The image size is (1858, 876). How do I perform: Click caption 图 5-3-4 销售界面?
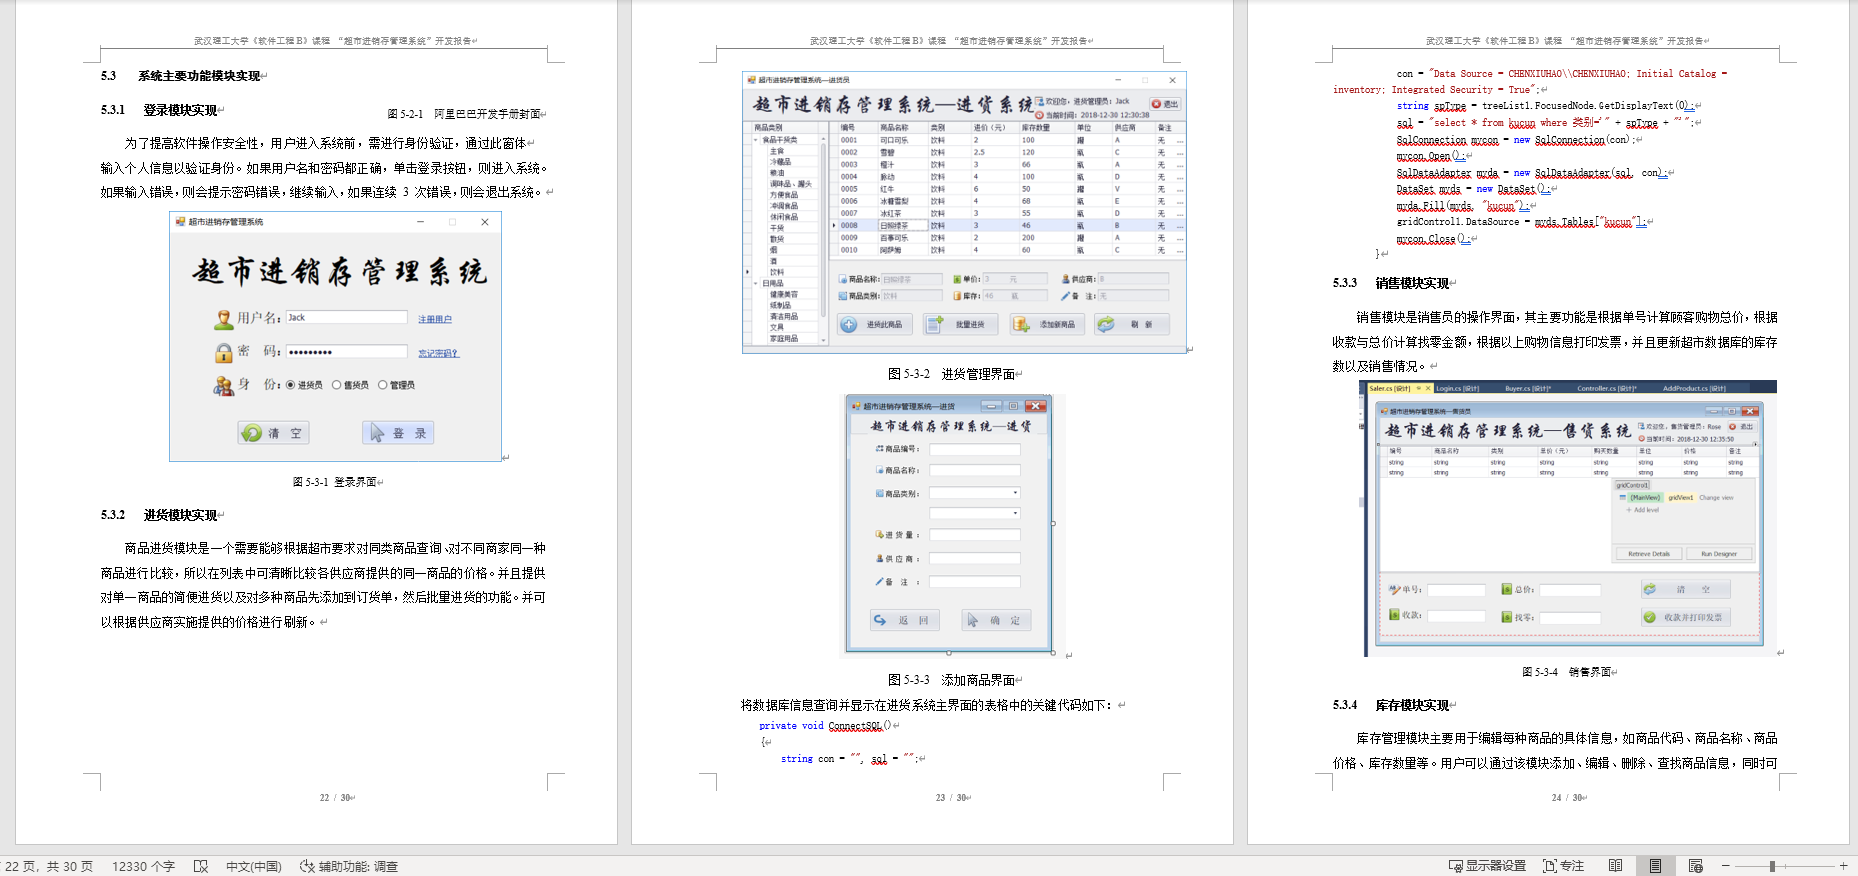click(1567, 672)
